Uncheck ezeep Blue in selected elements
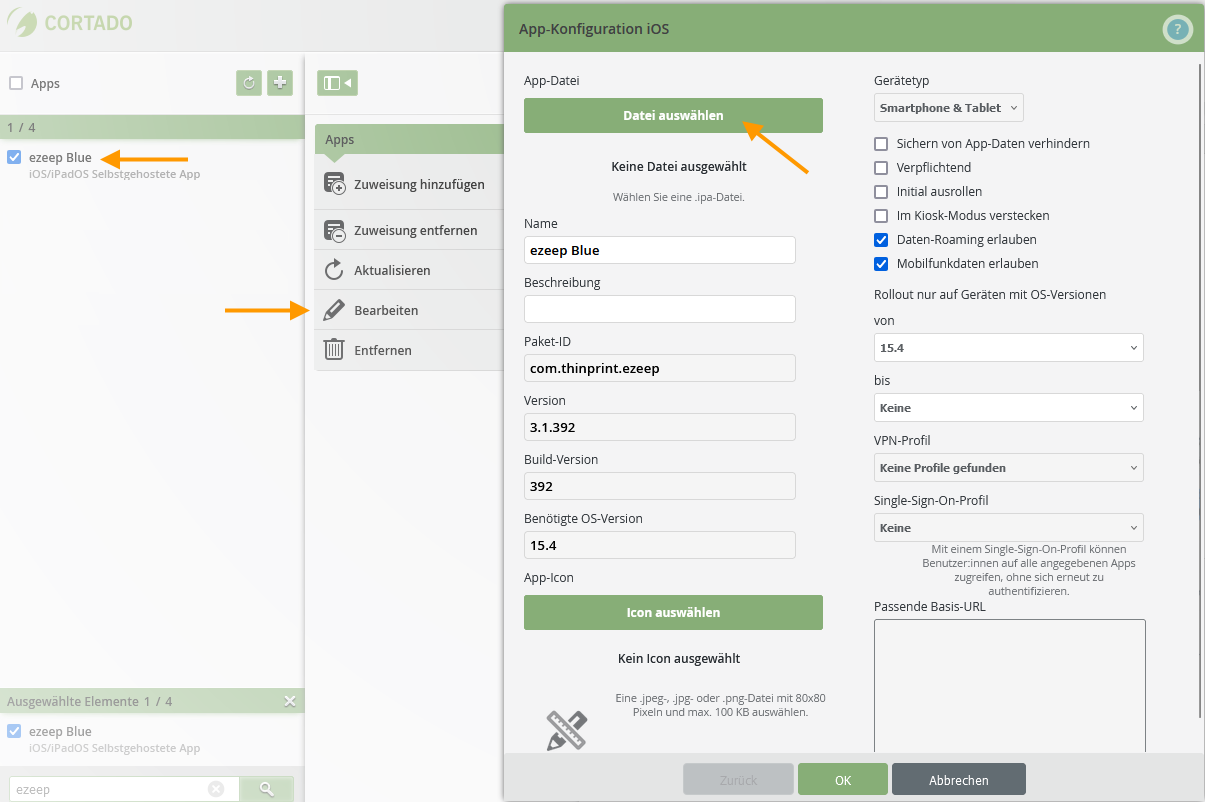This screenshot has height=802, width=1205. point(14,731)
